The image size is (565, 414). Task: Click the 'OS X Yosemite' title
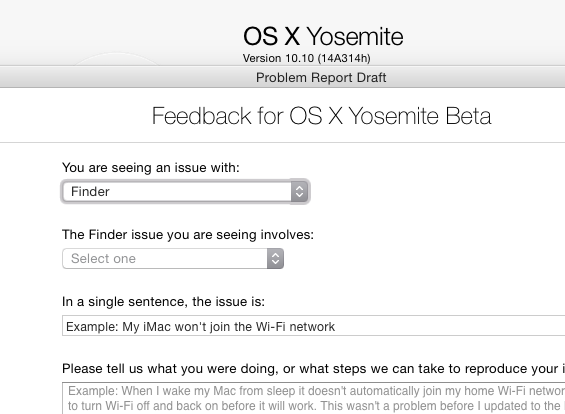323,36
